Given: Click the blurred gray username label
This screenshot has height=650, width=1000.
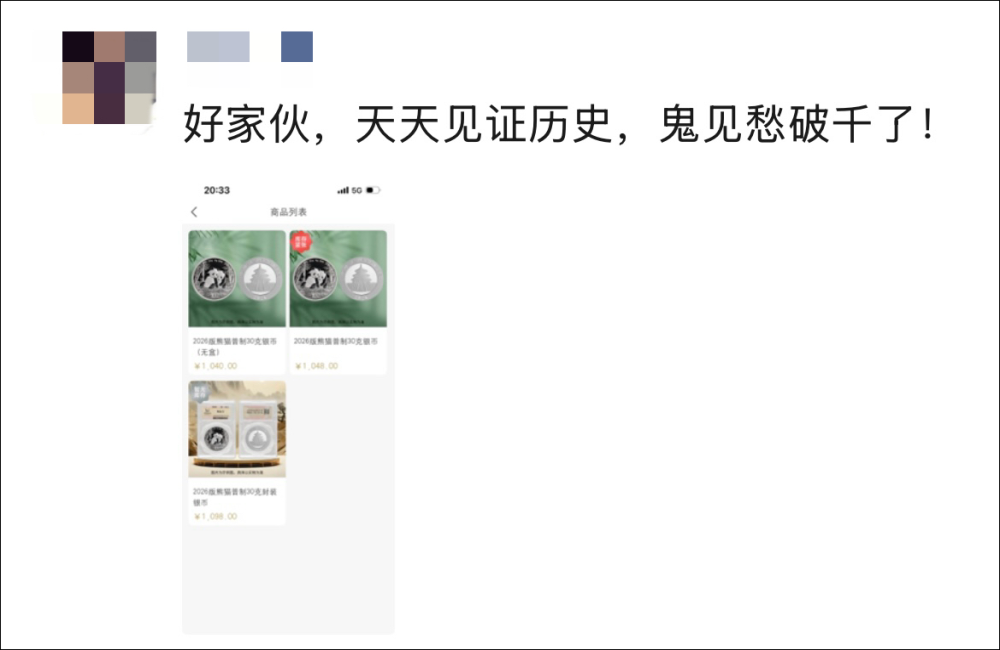Looking at the screenshot, I should [218, 47].
